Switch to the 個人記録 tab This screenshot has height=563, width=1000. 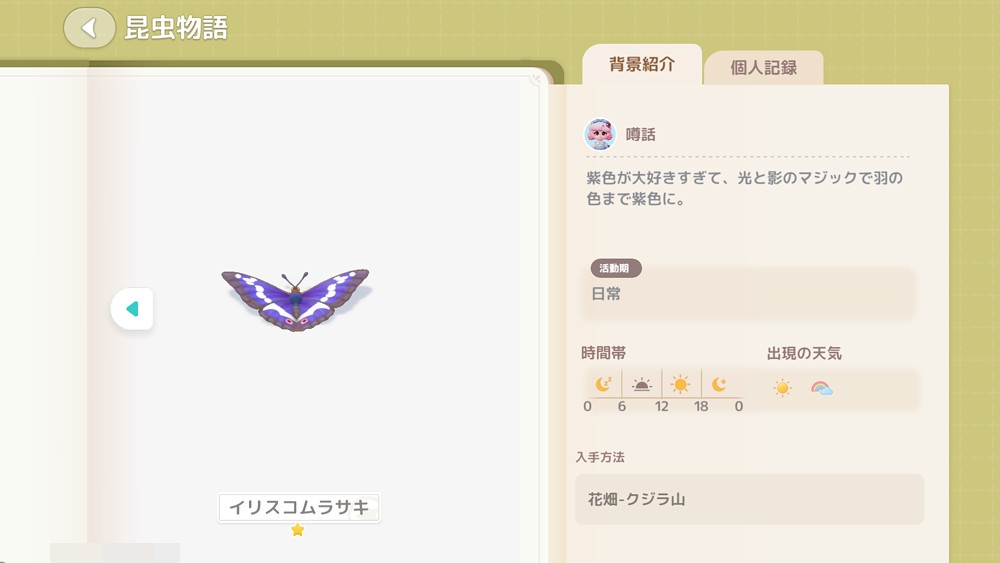[763, 68]
